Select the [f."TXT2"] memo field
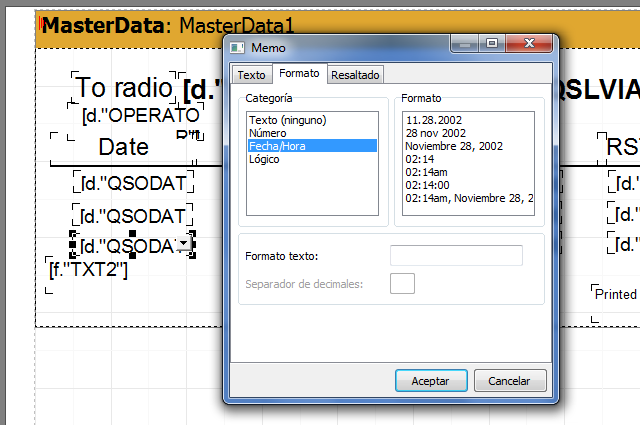This screenshot has width=640, height=426. [x=88, y=268]
